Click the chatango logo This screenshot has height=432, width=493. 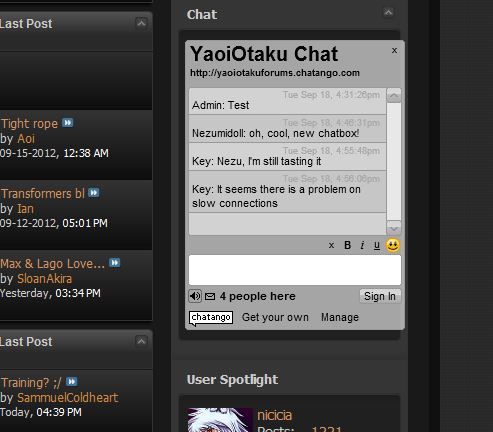pyautogui.click(x=211, y=318)
